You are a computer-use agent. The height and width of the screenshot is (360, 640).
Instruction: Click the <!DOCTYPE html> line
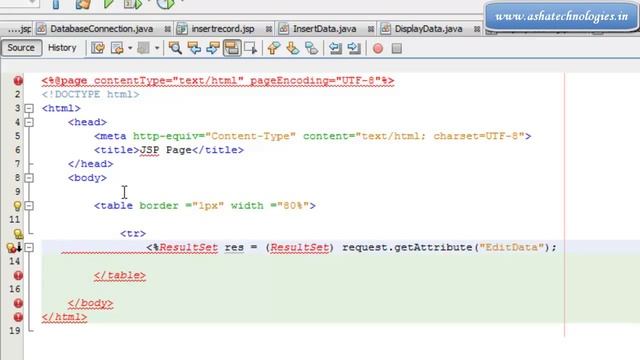click(91, 94)
